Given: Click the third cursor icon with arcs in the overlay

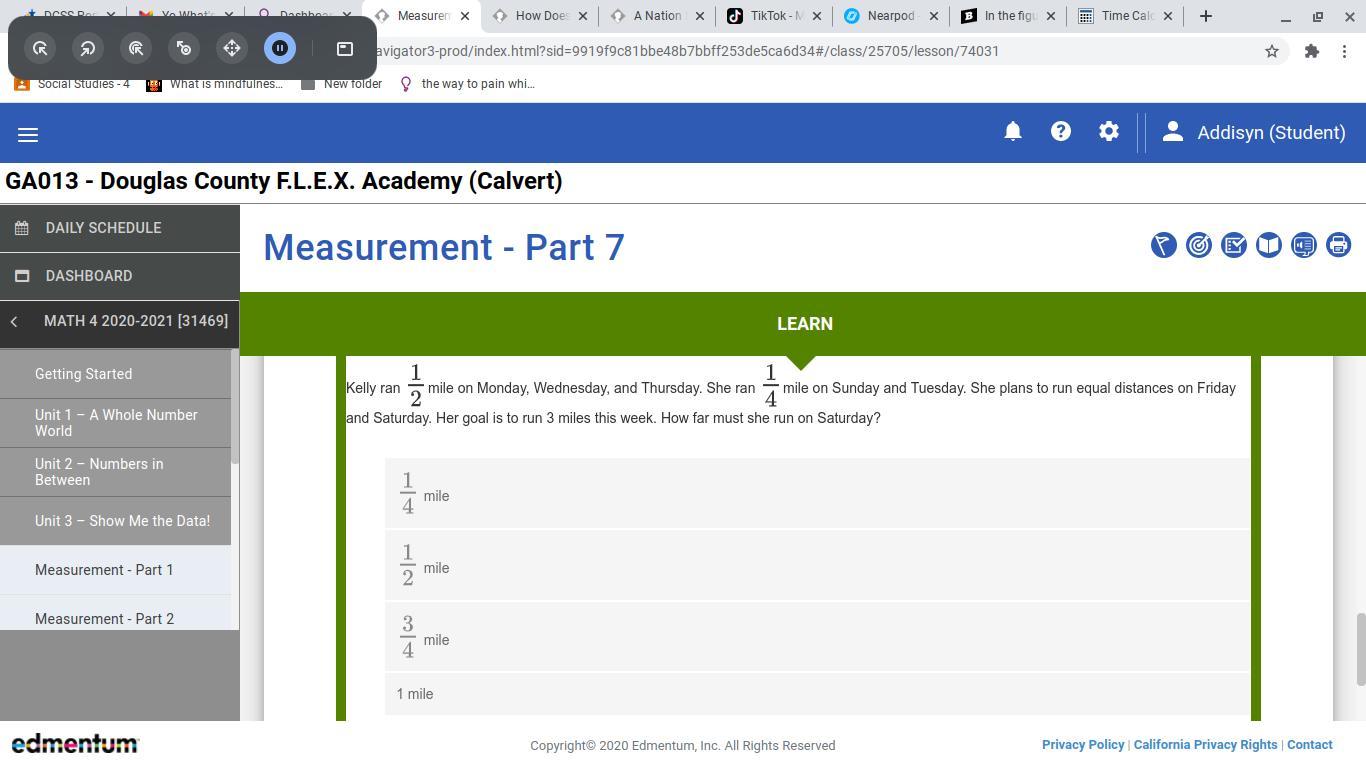Looking at the screenshot, I should tap(136, 48).
